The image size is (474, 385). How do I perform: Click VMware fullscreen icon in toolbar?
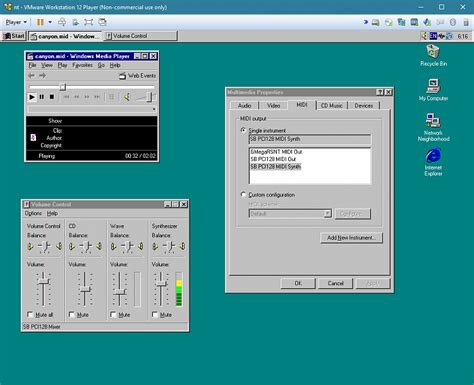pos(89,22)
